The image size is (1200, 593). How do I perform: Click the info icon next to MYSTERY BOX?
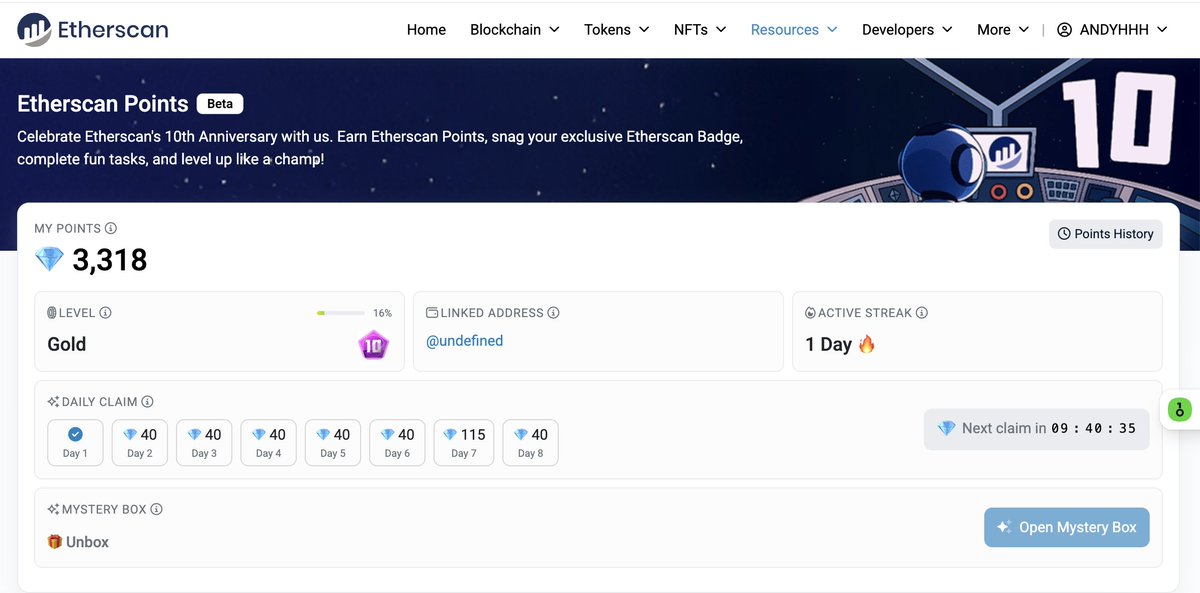point(156,509)
